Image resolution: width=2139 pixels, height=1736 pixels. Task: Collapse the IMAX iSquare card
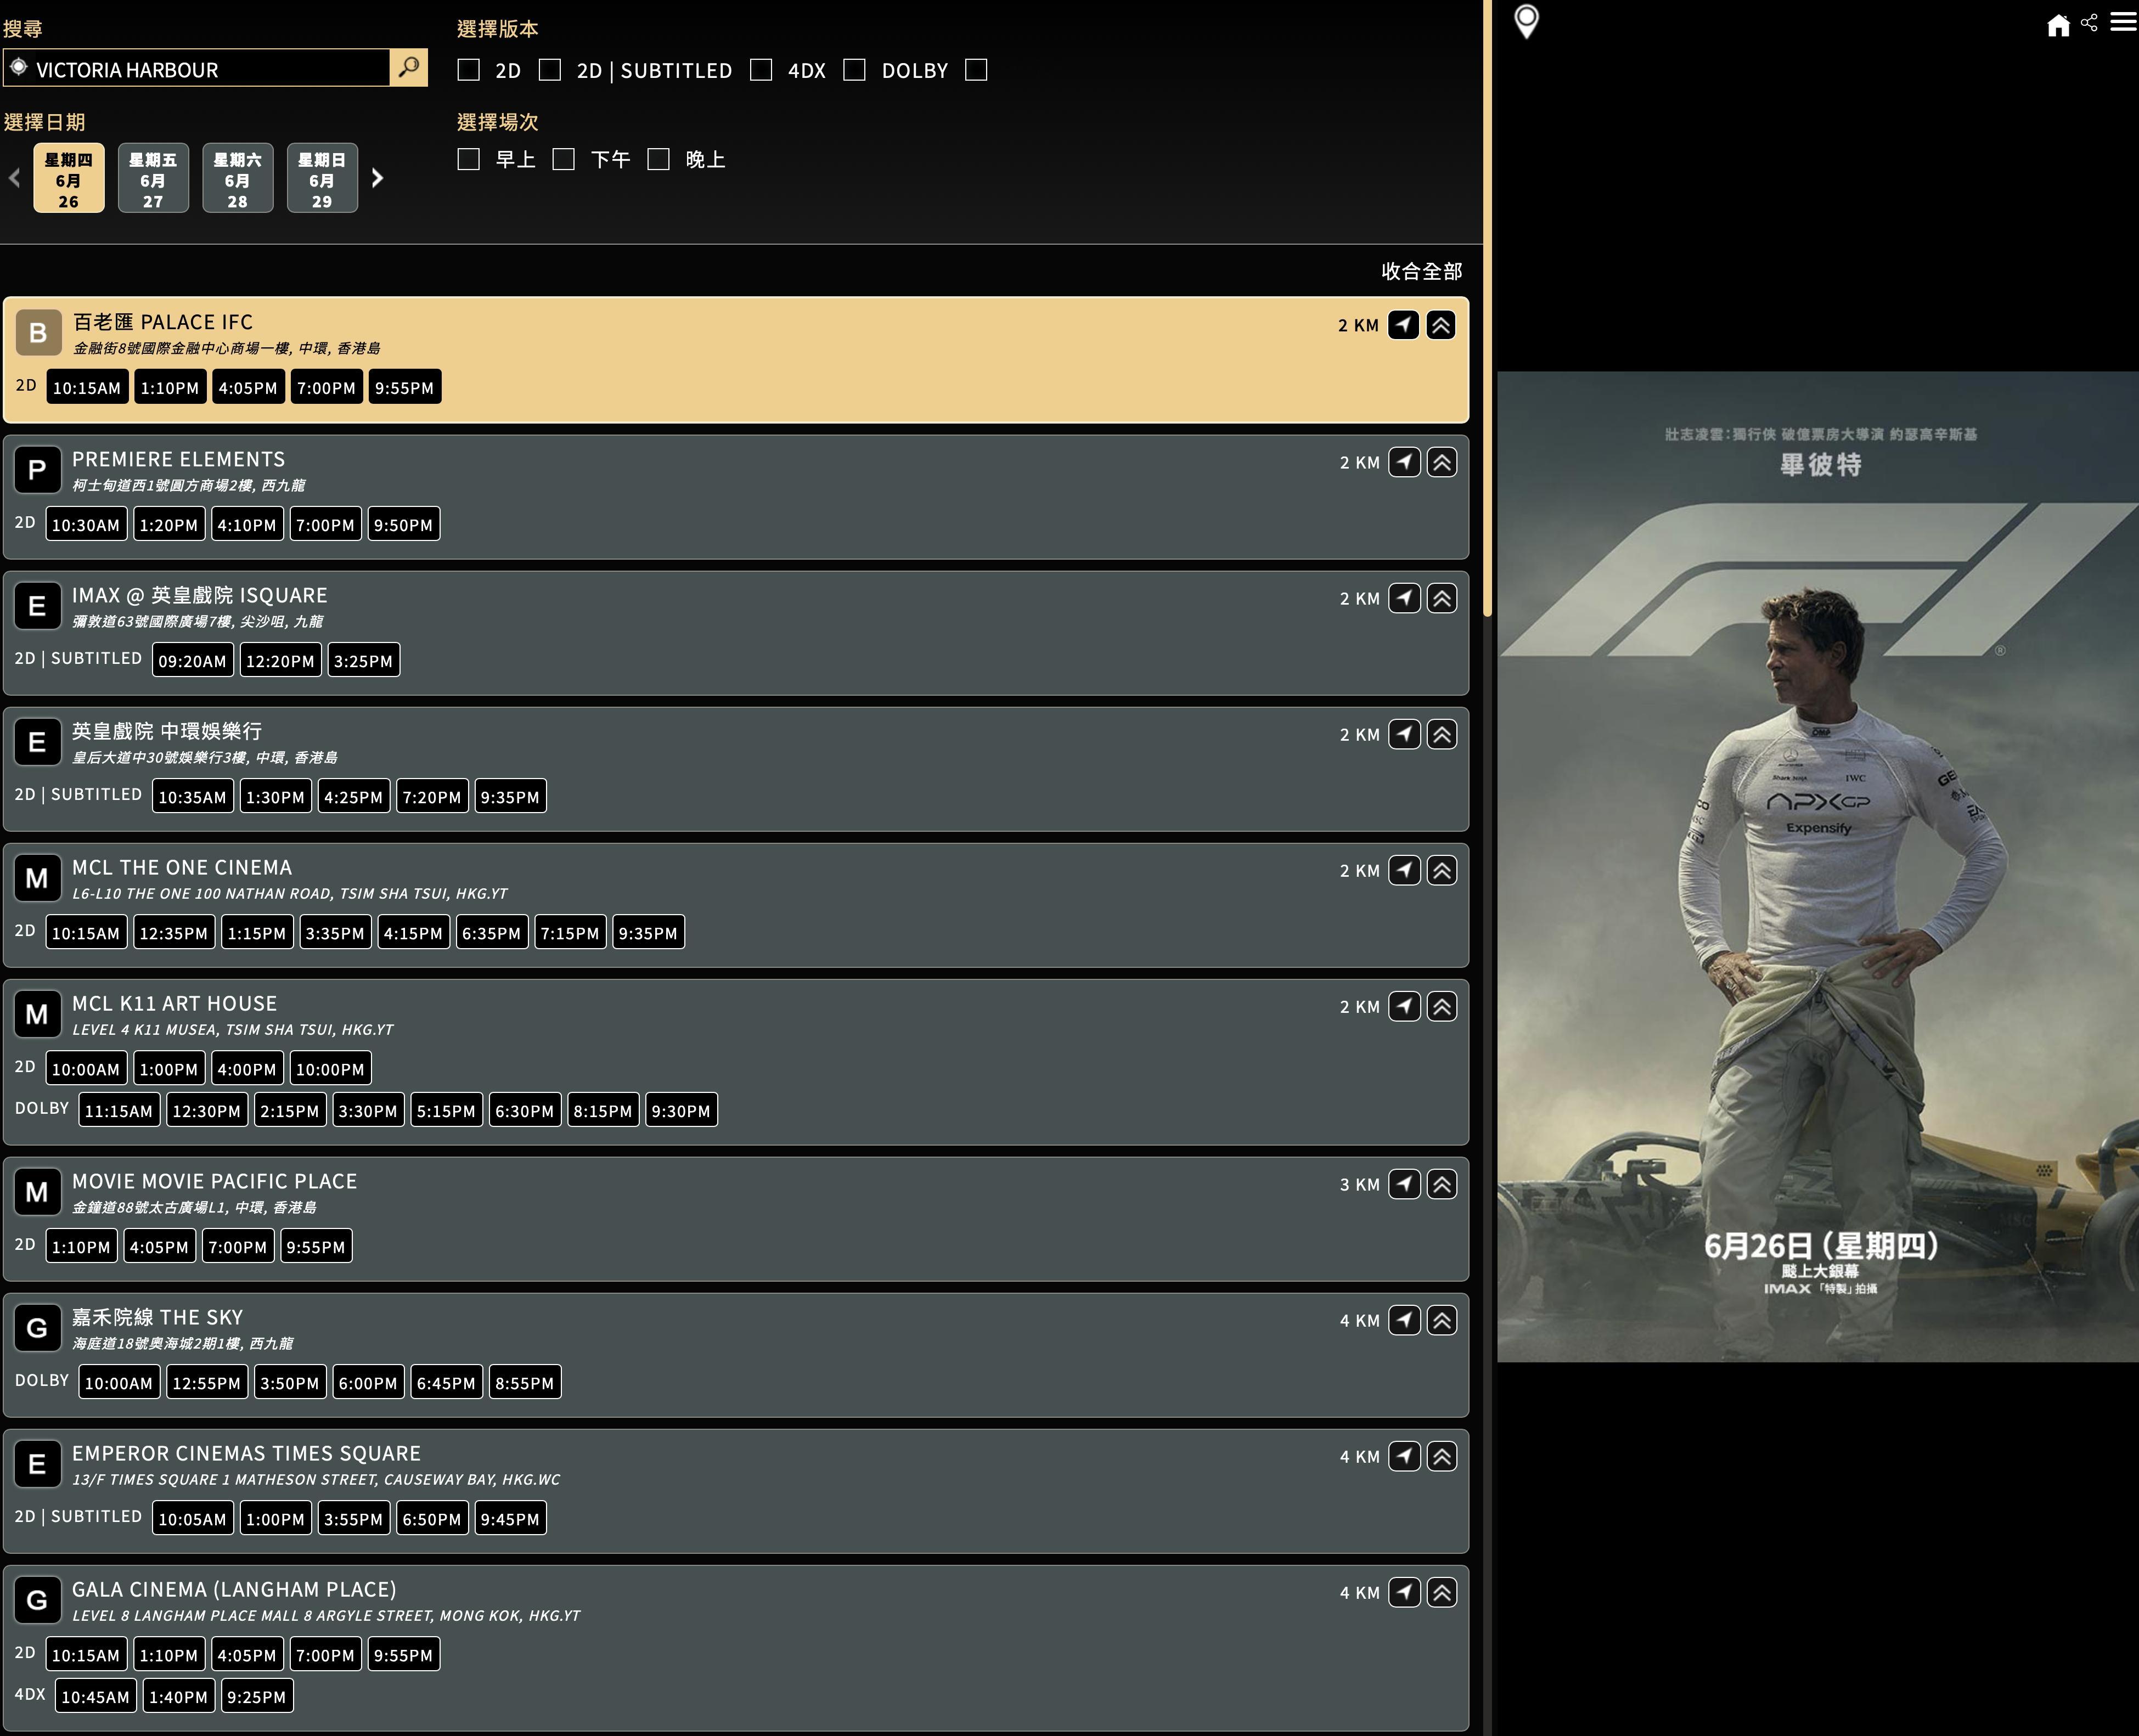[1442, 598]
